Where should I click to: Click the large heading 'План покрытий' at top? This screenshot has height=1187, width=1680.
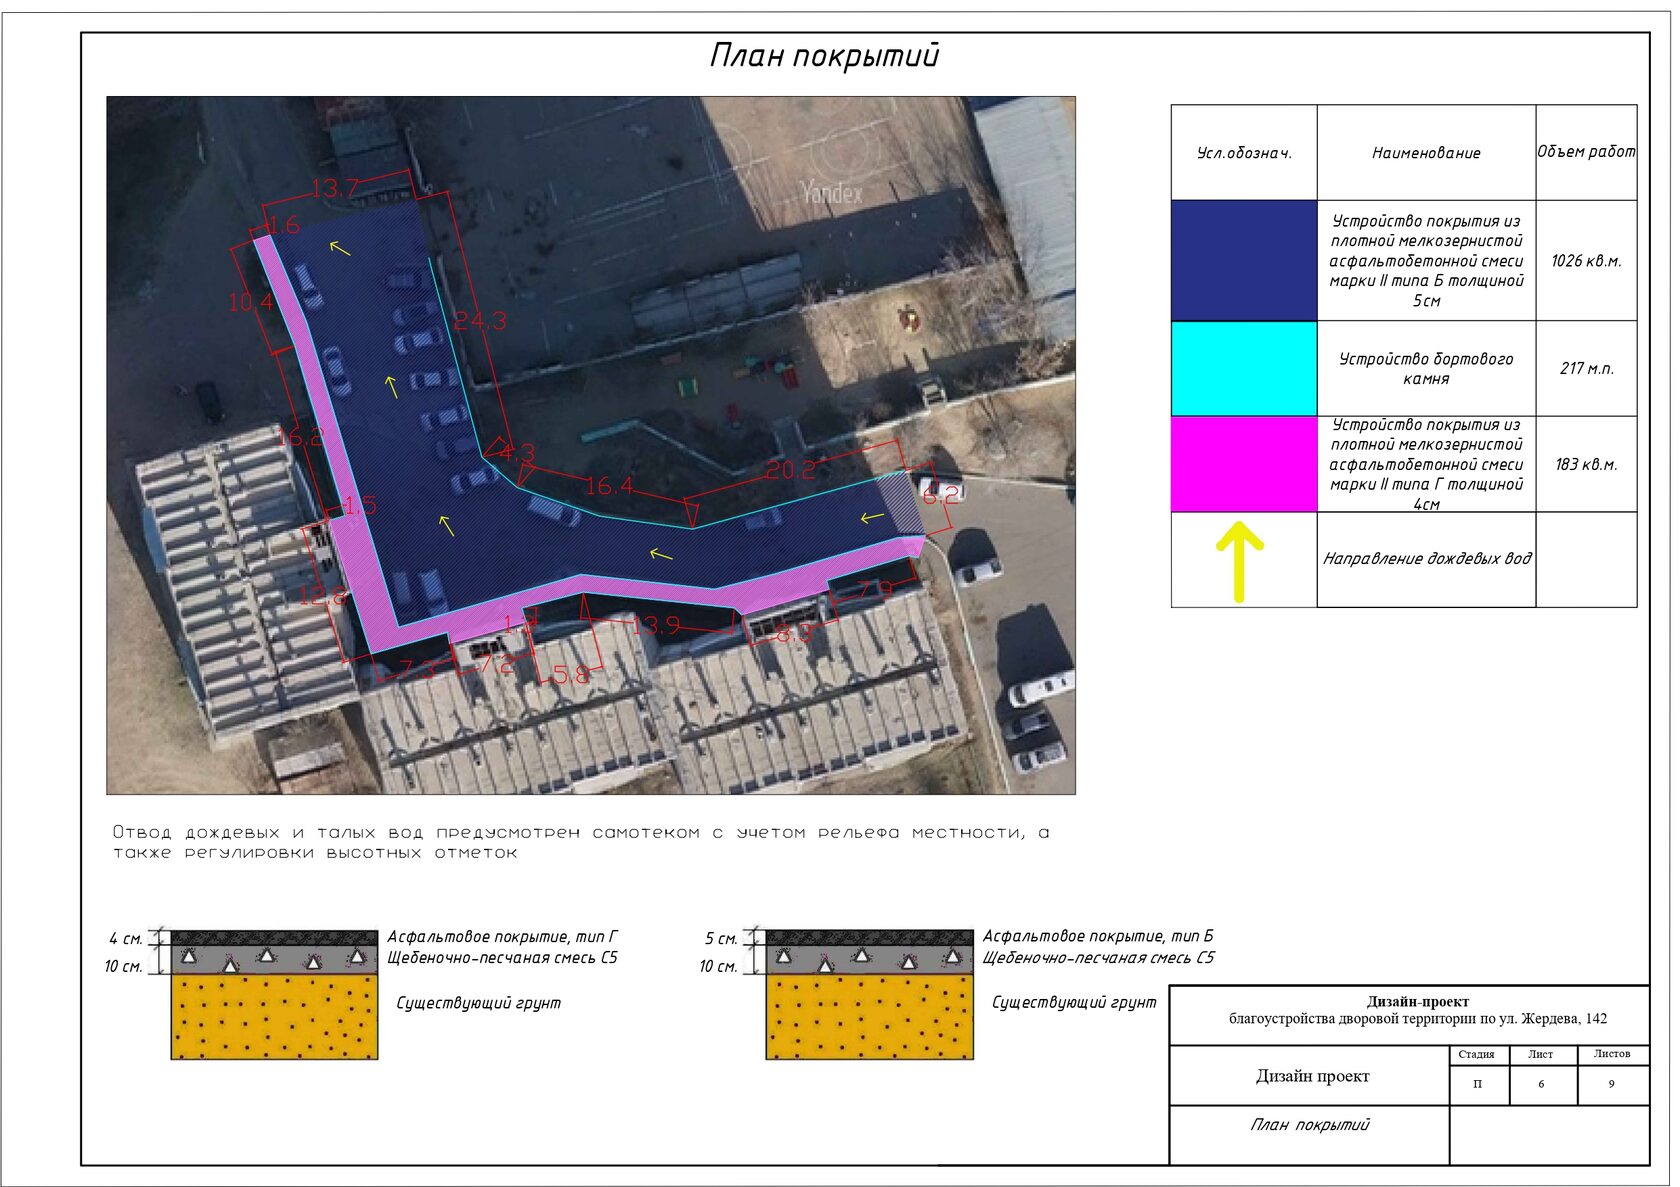pos(824,55)
